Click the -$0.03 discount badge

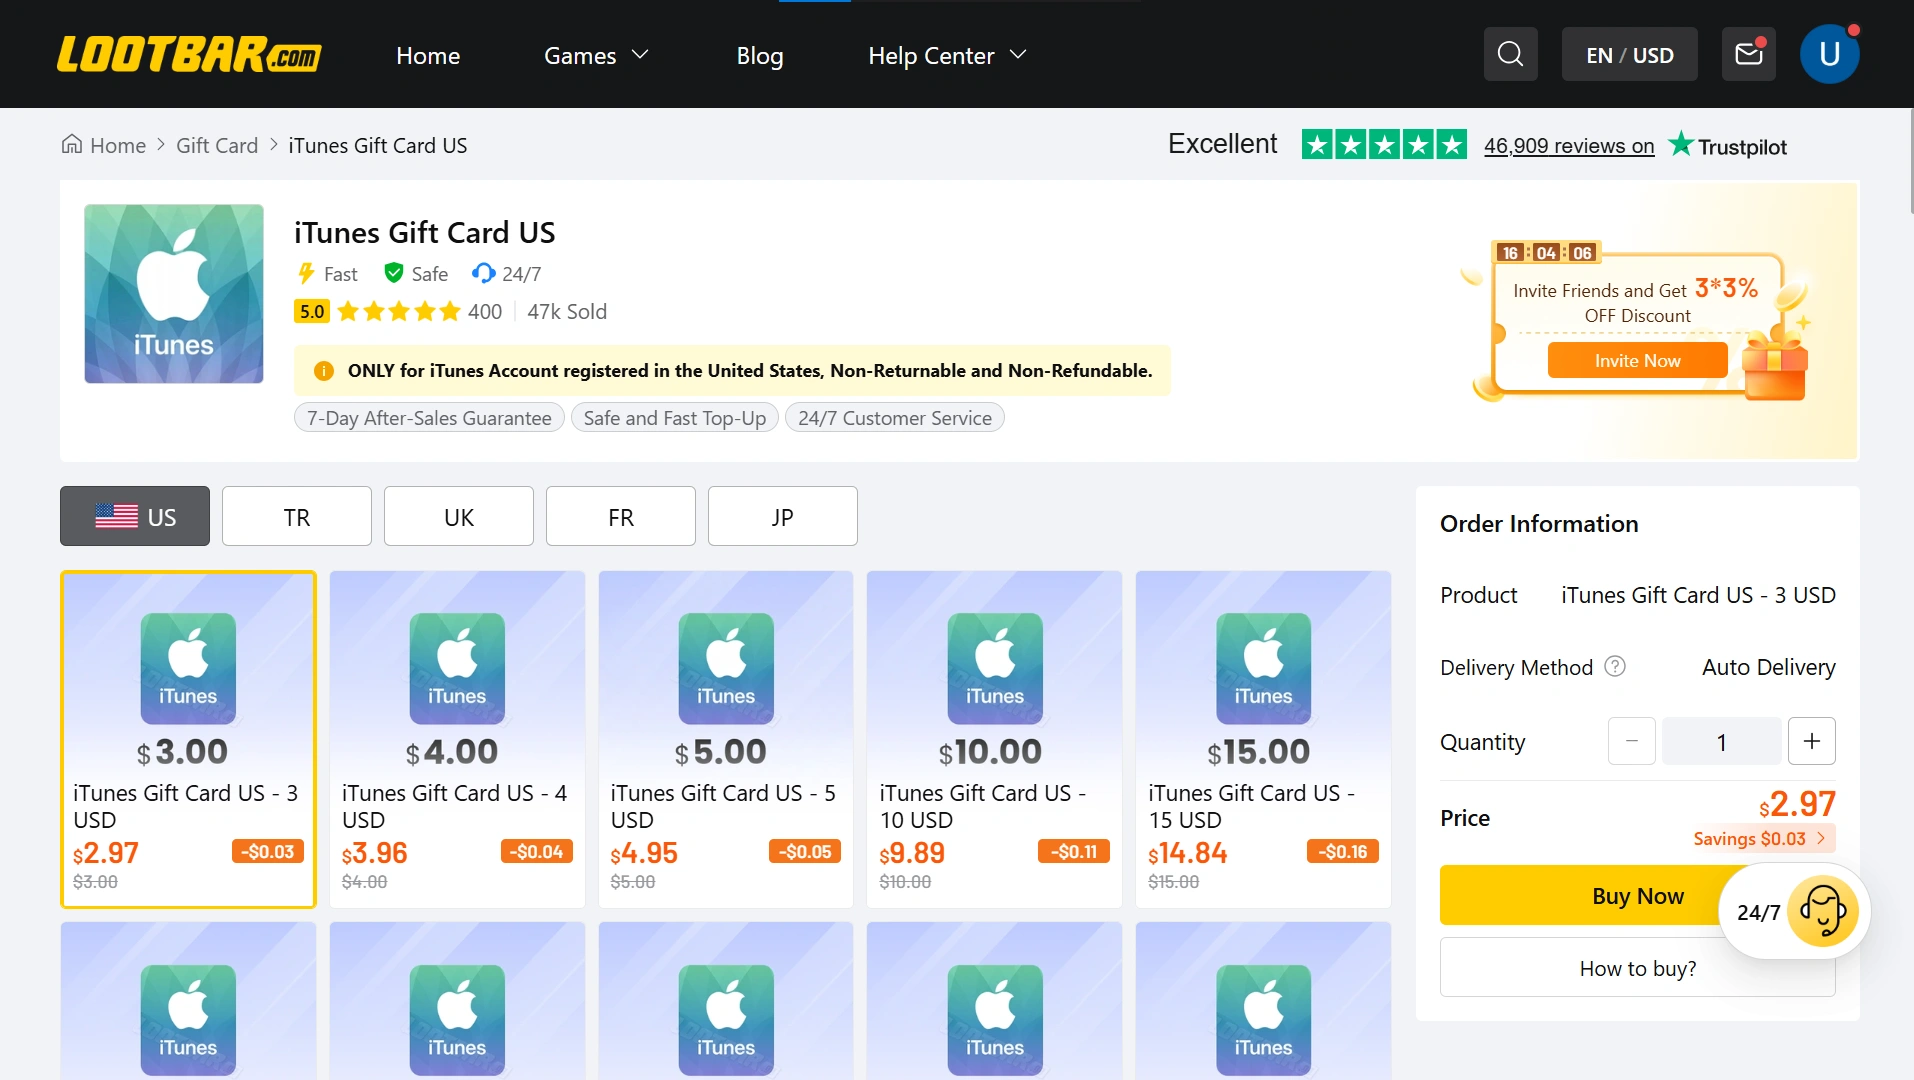click(x=267, y=851)
